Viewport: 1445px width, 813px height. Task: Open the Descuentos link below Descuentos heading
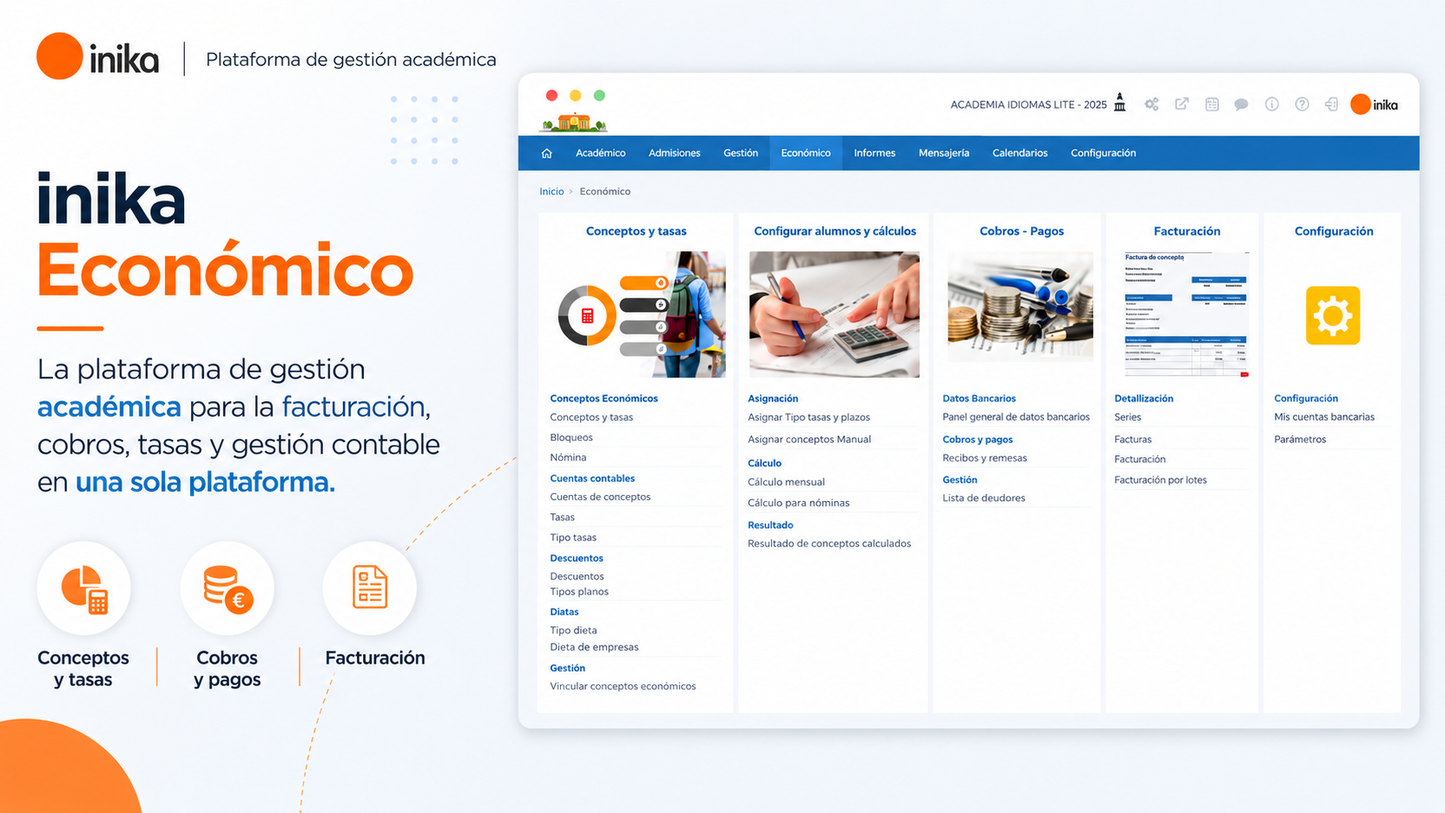(x=577, y=576)
